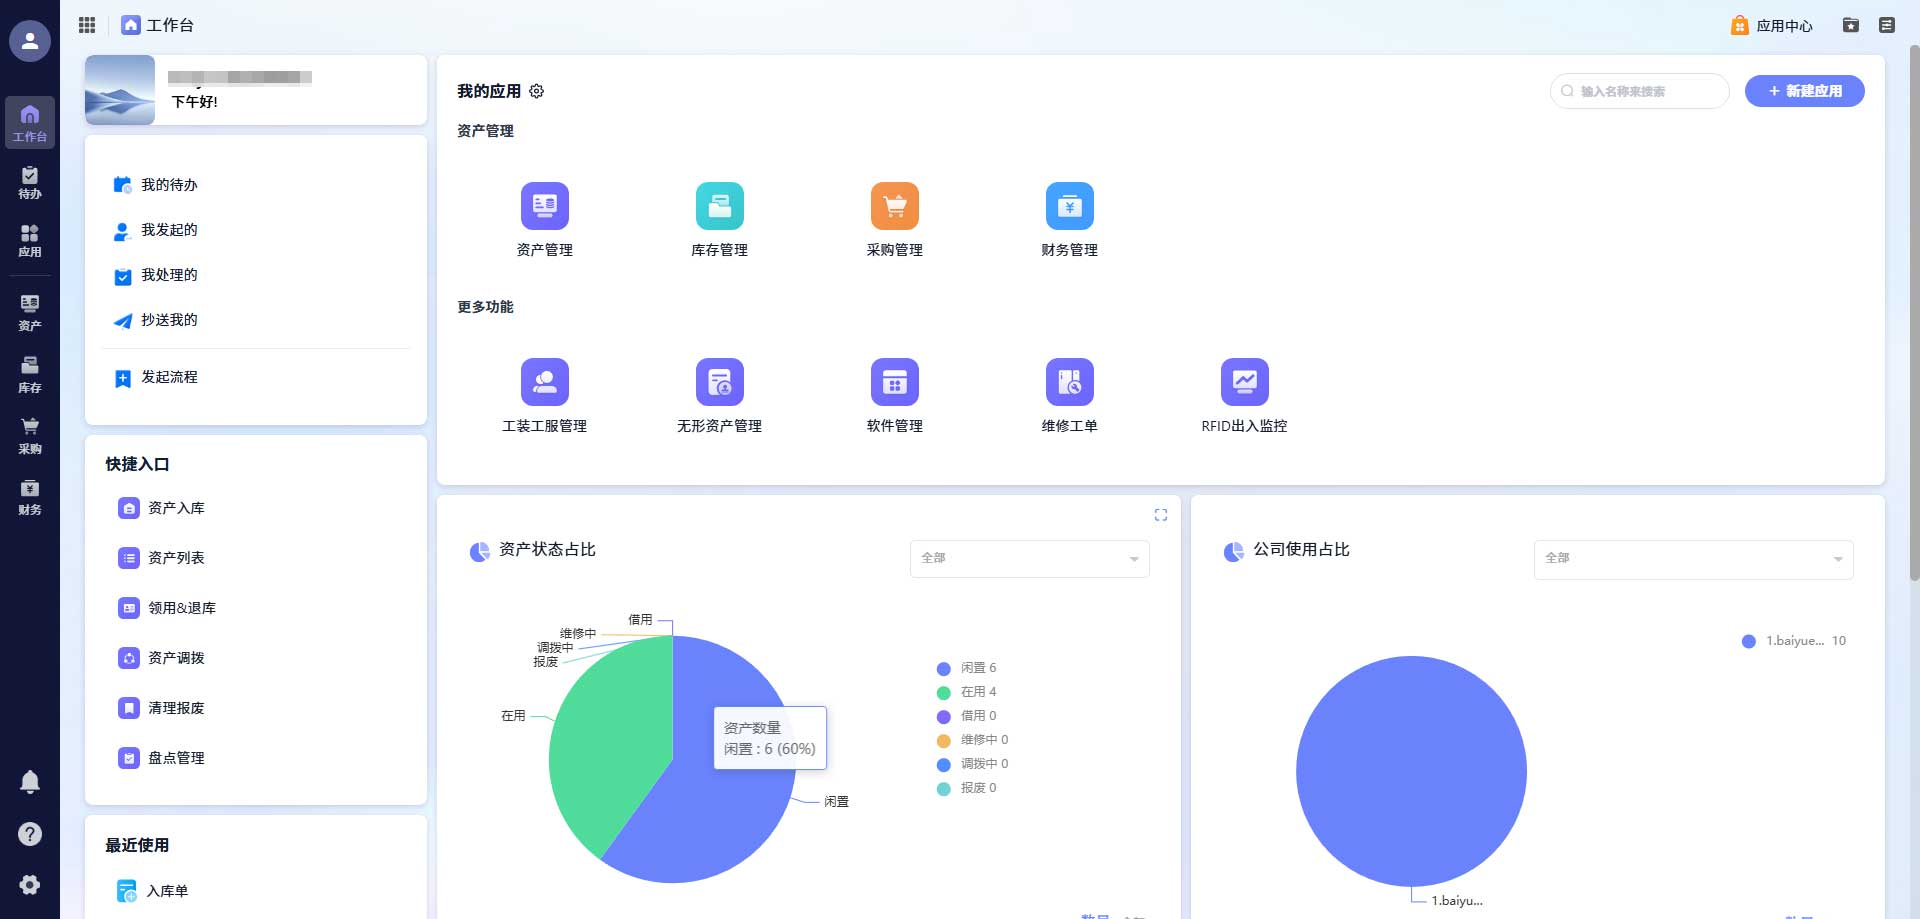The height and width of the screenshot is (919, 1920).
Task: Click the app name search field
Action: click(x=1640, y=91)
